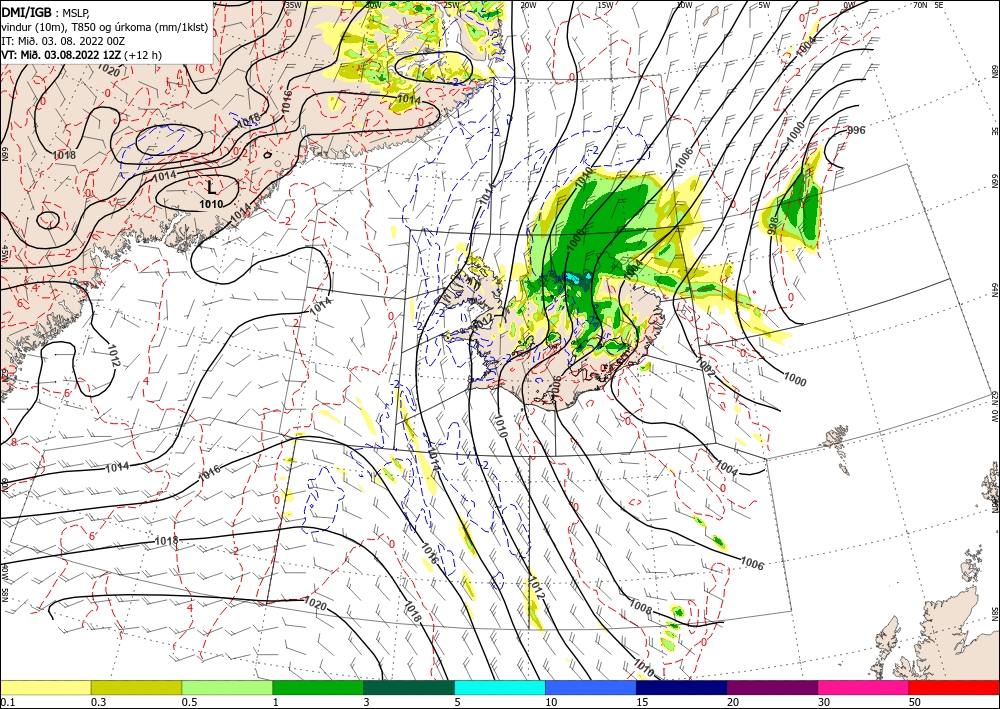The image size is (1000, 709).
Task: Click the legend value 3
Action: (367, 702)
